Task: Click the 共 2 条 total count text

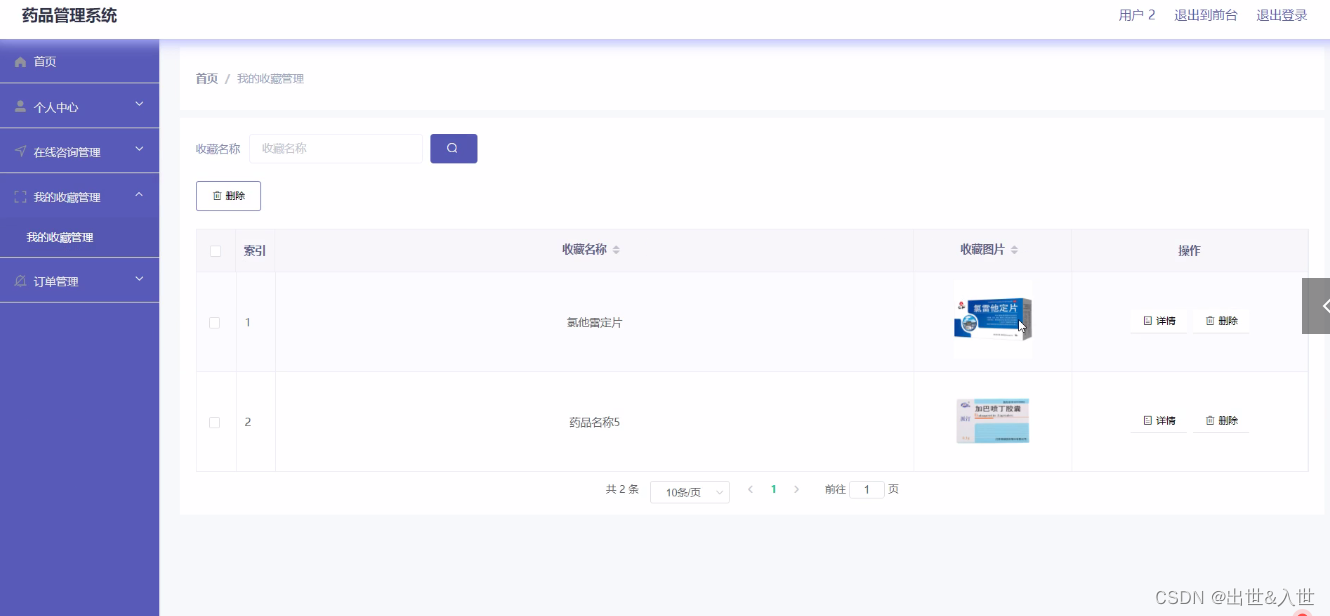Action: (x=622, y=490)
